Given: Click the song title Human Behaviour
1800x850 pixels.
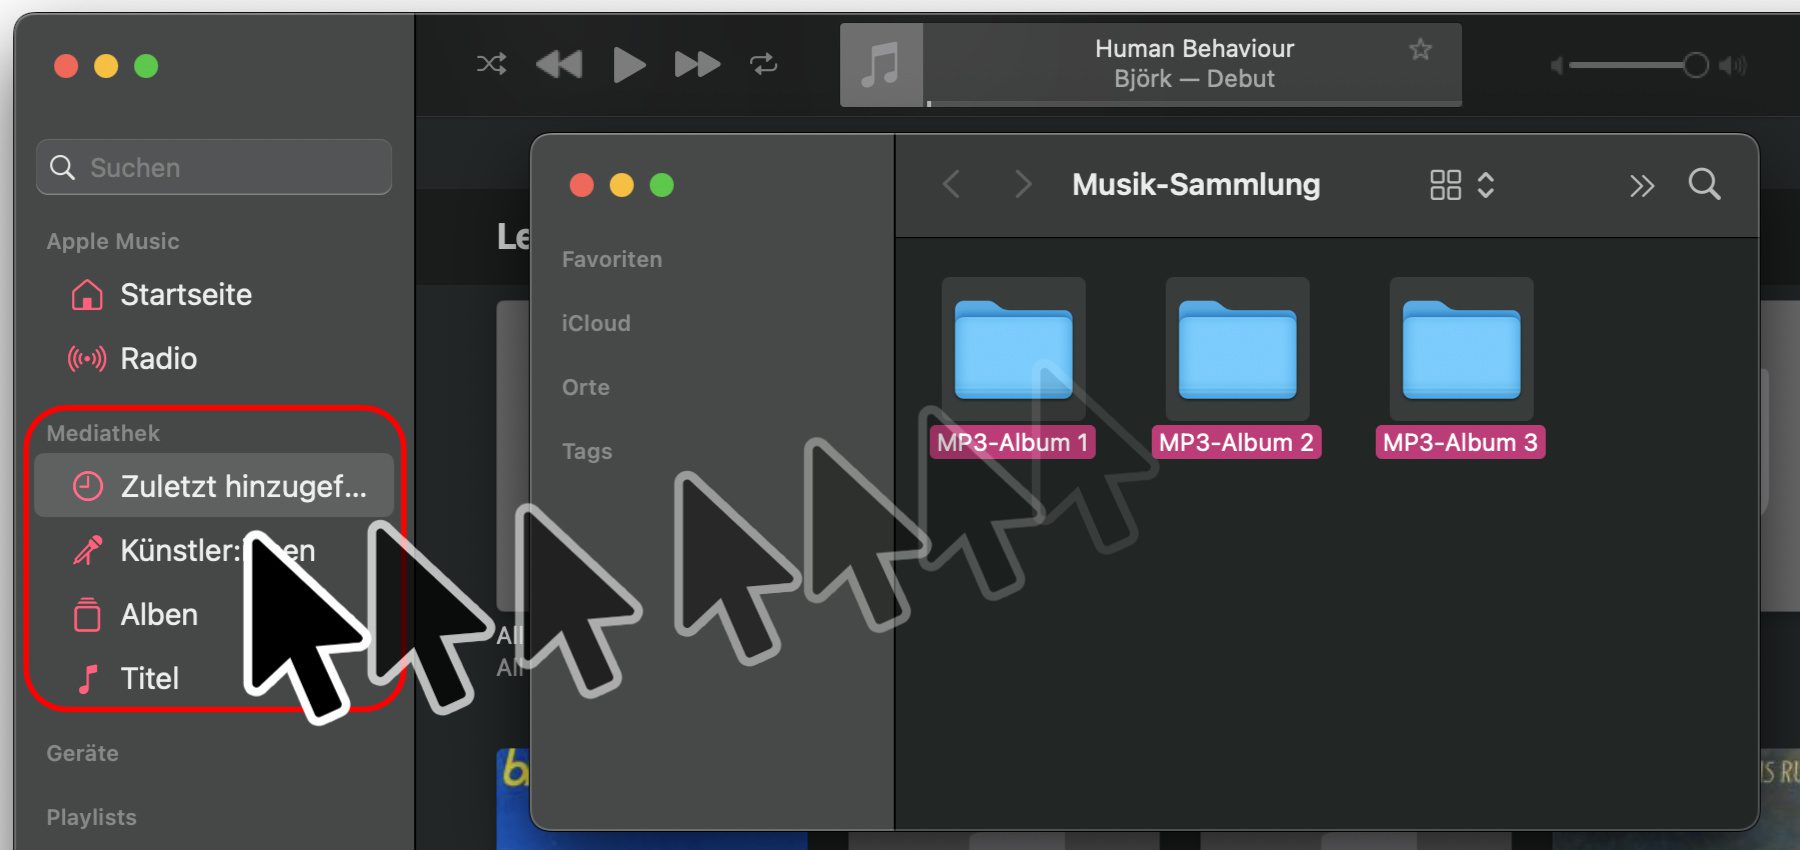Looking at the screenshot, I should pos(1194,48).
